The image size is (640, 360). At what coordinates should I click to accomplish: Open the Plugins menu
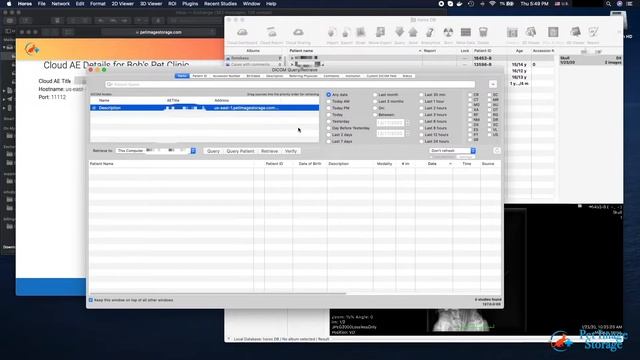[190, 4]
